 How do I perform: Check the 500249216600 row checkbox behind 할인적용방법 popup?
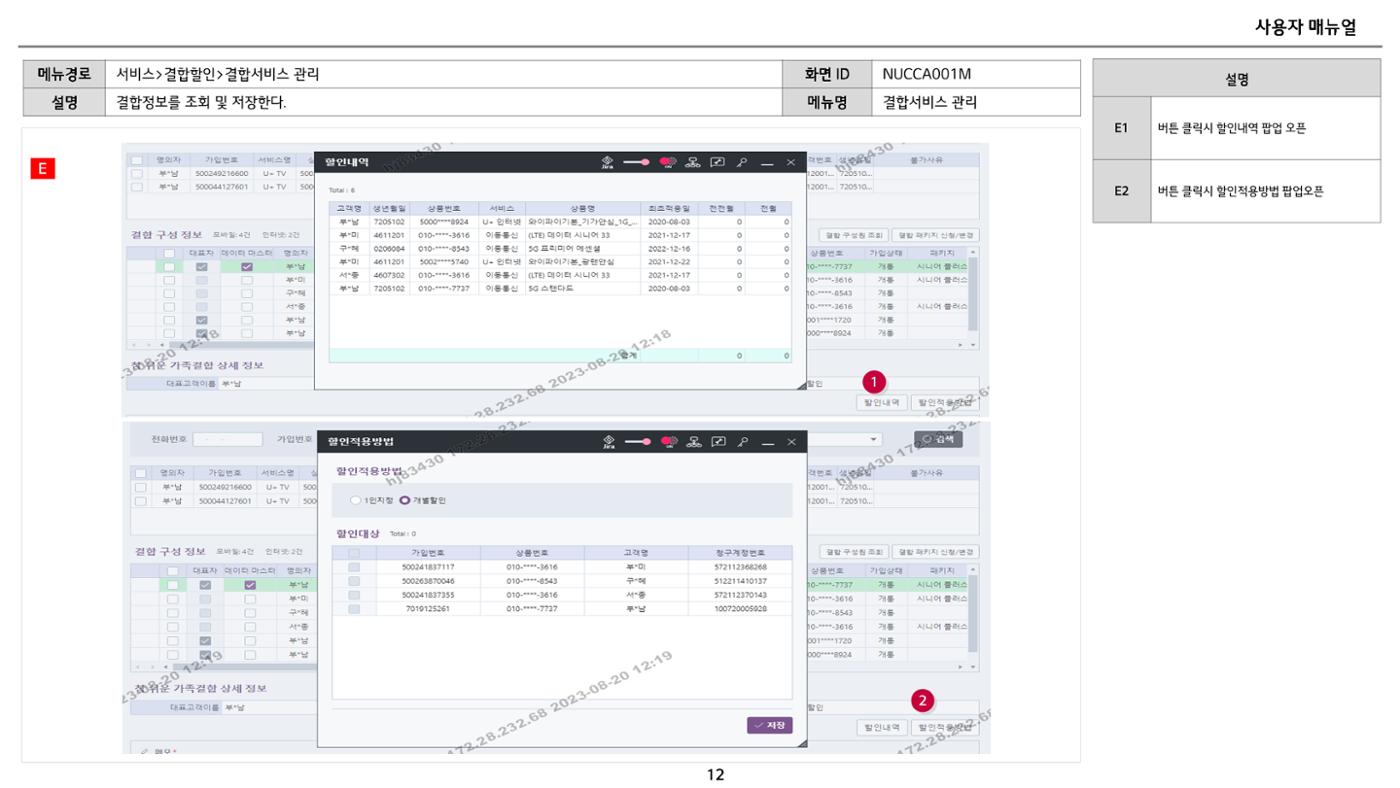point(140,487)
